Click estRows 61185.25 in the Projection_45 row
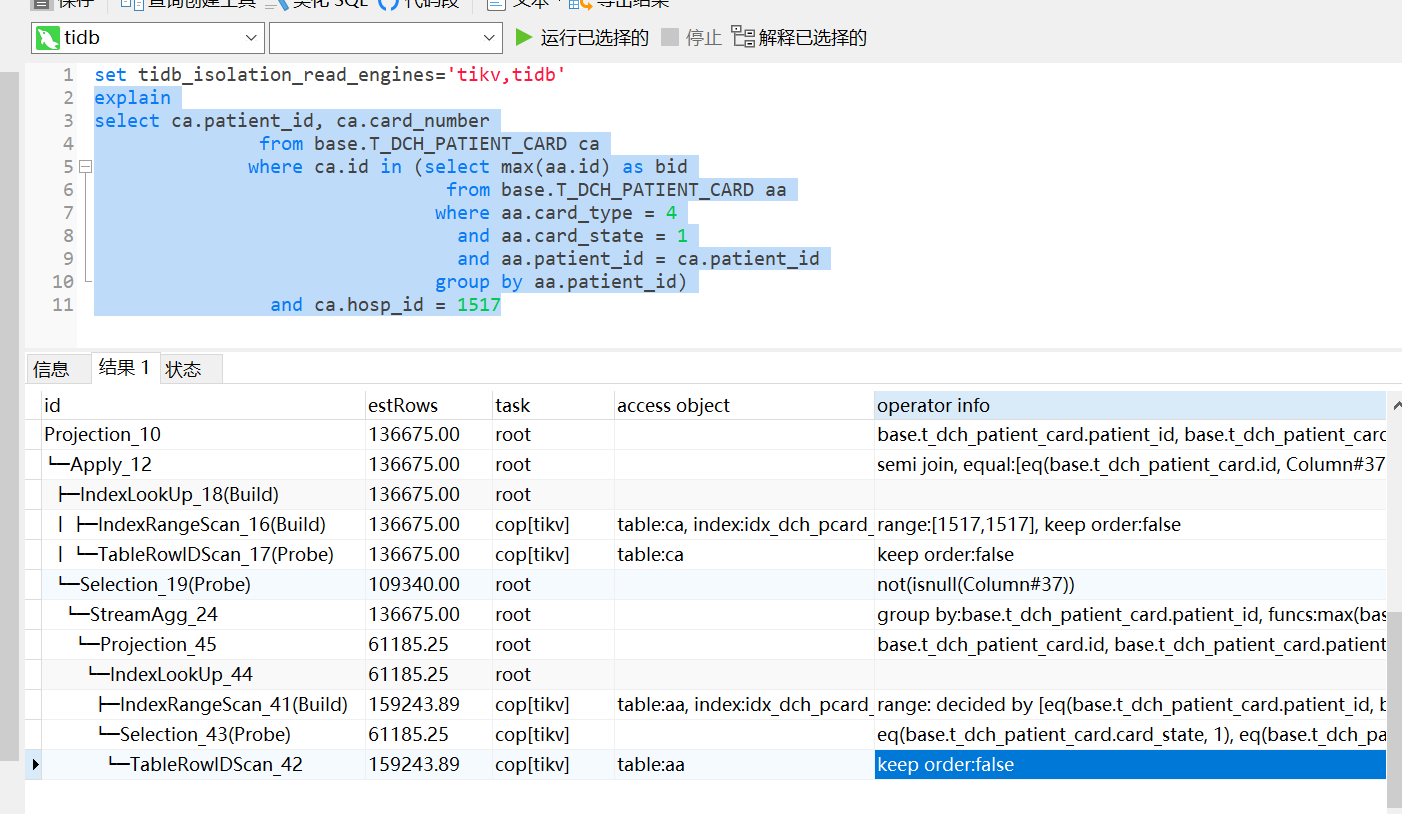 click(x=429, y=644)
